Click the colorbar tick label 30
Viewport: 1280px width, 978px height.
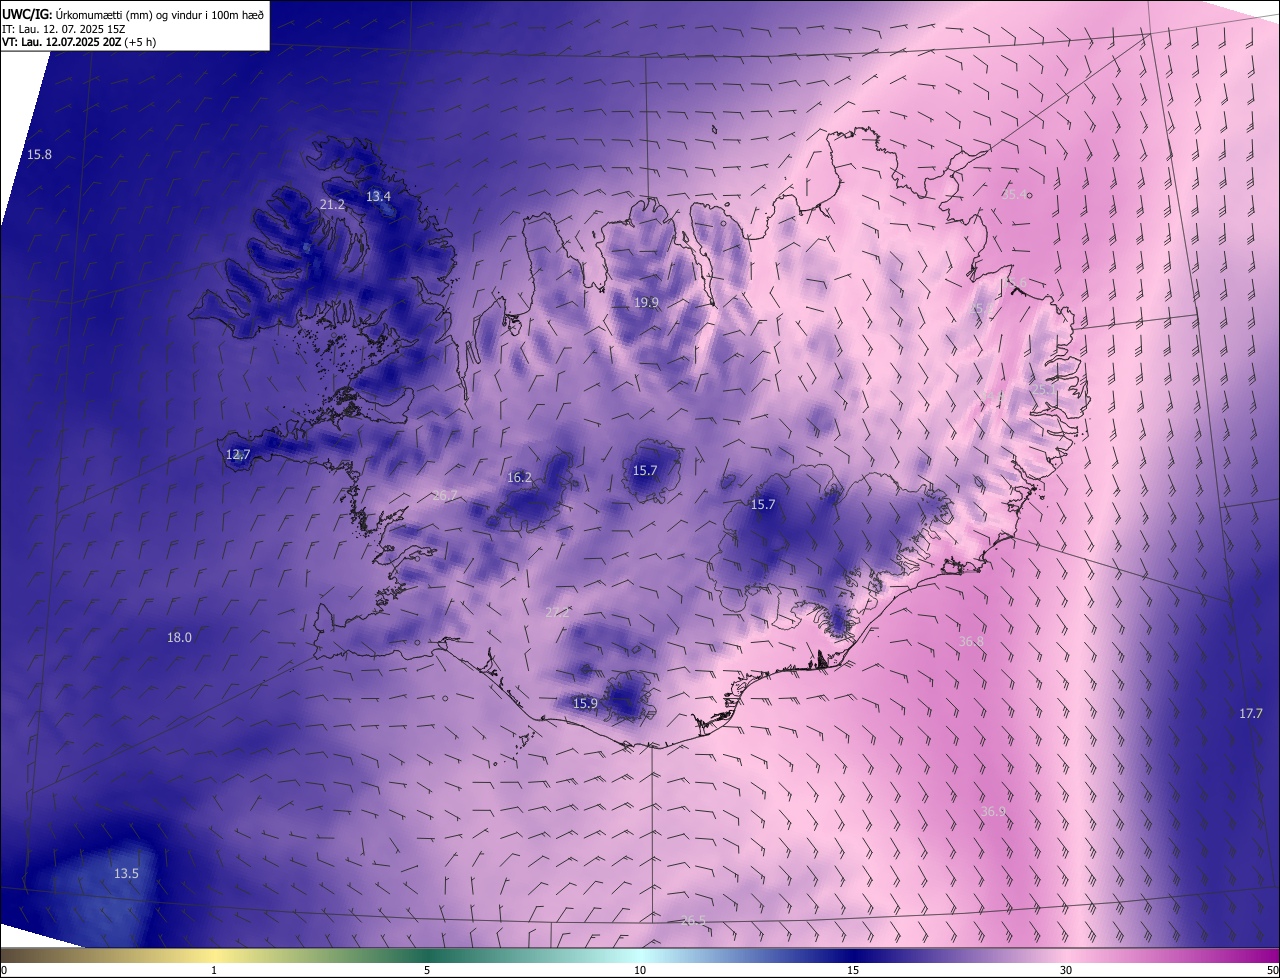coord(1066,970)
